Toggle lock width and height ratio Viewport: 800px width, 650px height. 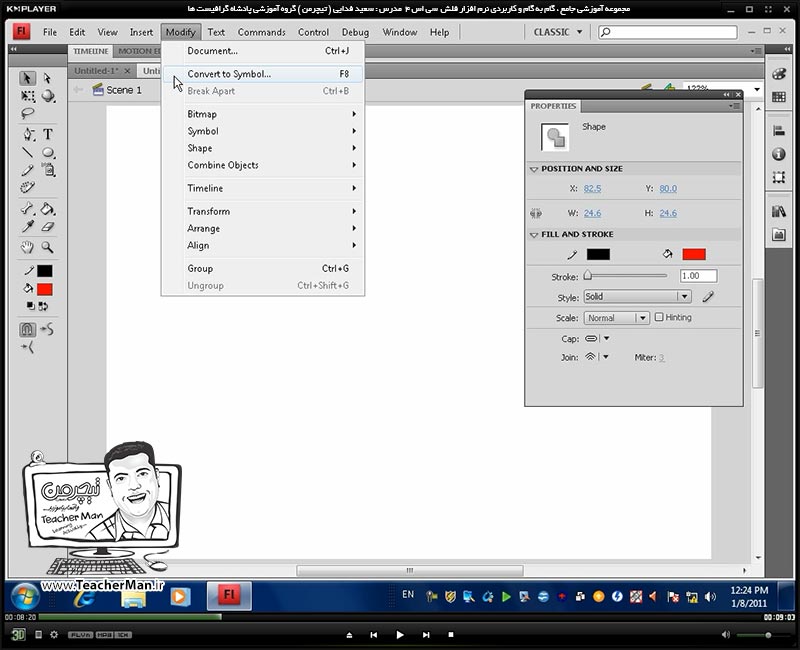[536, 213]
